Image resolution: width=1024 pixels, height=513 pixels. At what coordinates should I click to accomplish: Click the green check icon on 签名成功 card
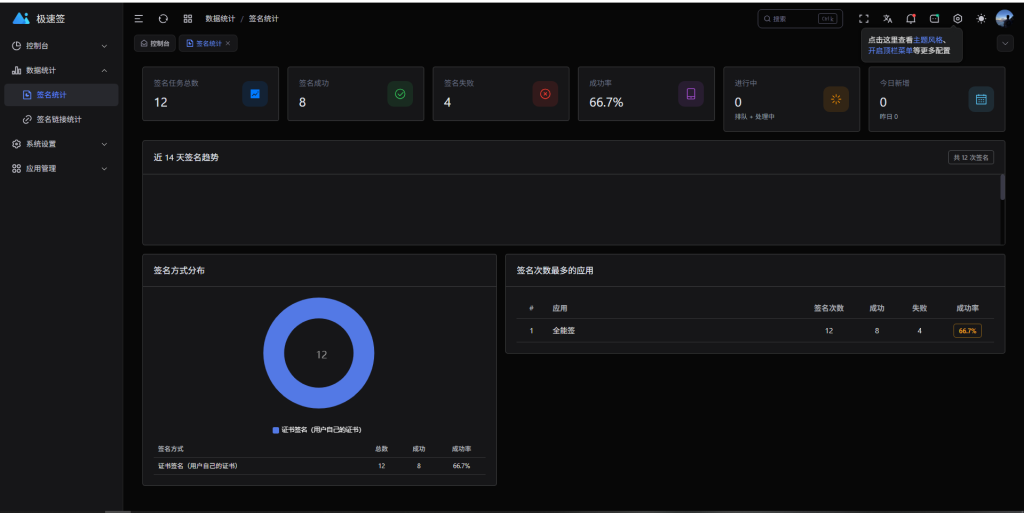click(x=400, y=94)
